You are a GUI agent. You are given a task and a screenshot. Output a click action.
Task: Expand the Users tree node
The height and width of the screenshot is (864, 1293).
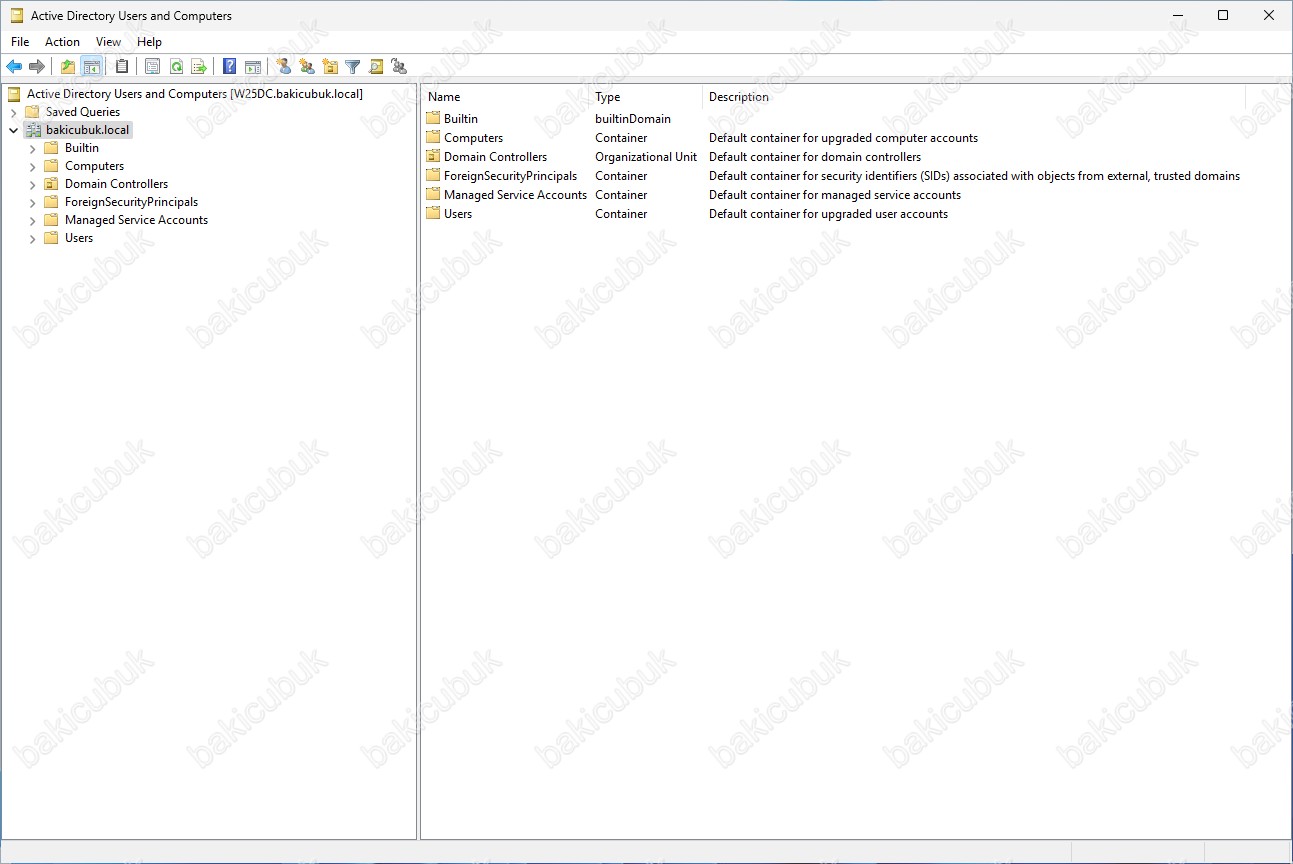click(x=33, y=238)
